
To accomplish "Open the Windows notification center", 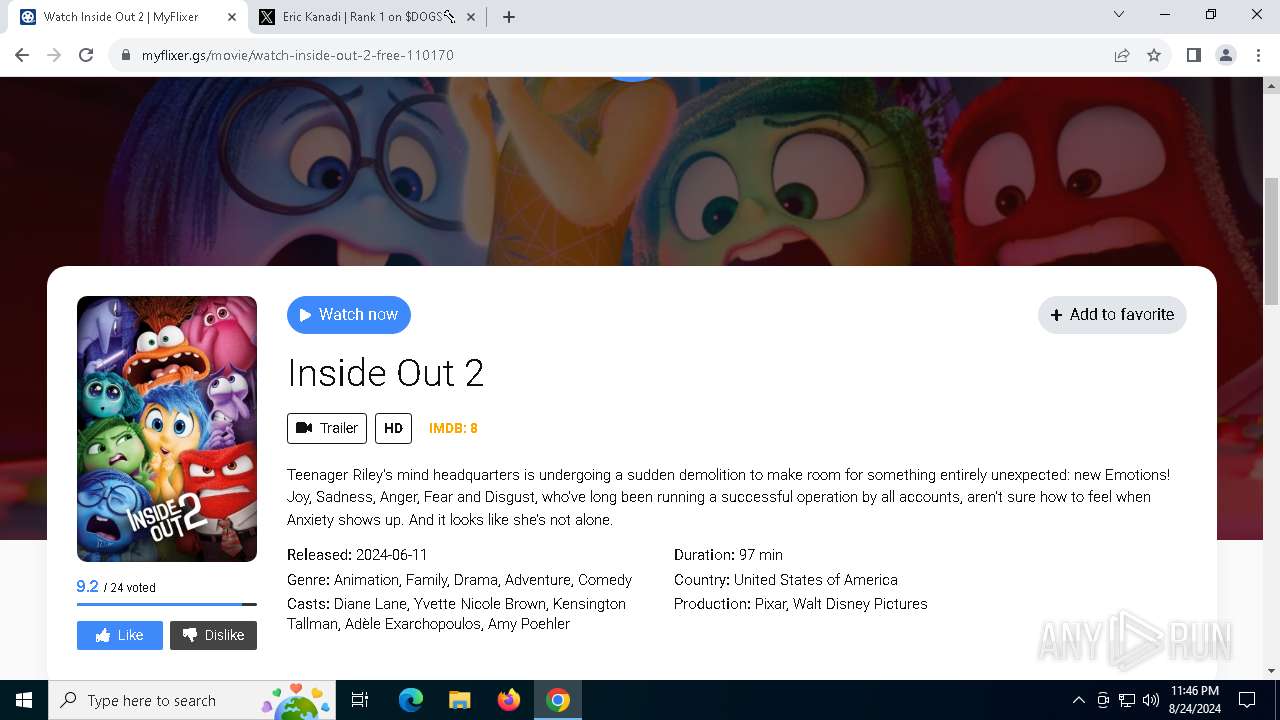I will click(1247, 700).
